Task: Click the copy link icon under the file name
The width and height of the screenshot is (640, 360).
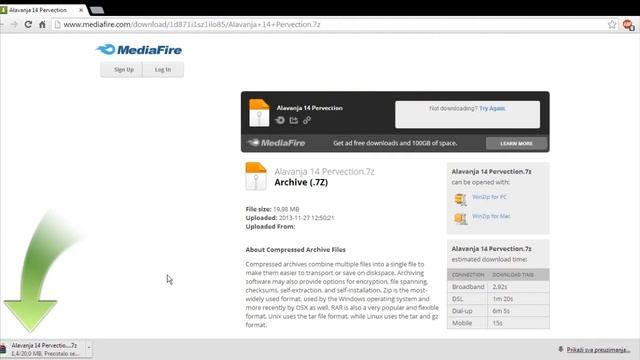Action: 307,120
